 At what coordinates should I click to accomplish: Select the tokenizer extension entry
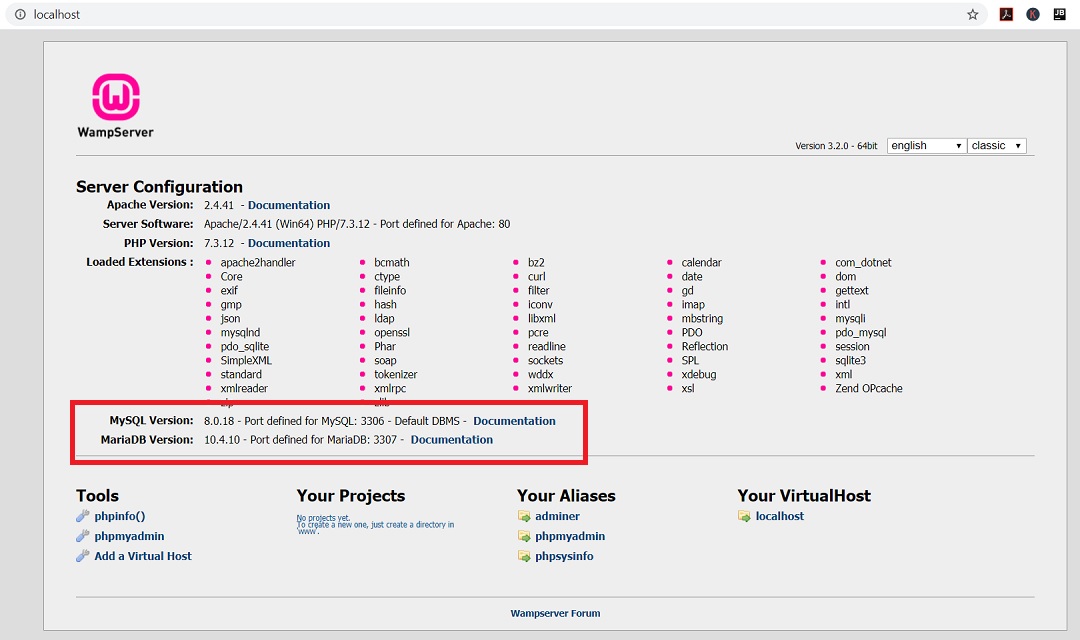click(395, 375)
